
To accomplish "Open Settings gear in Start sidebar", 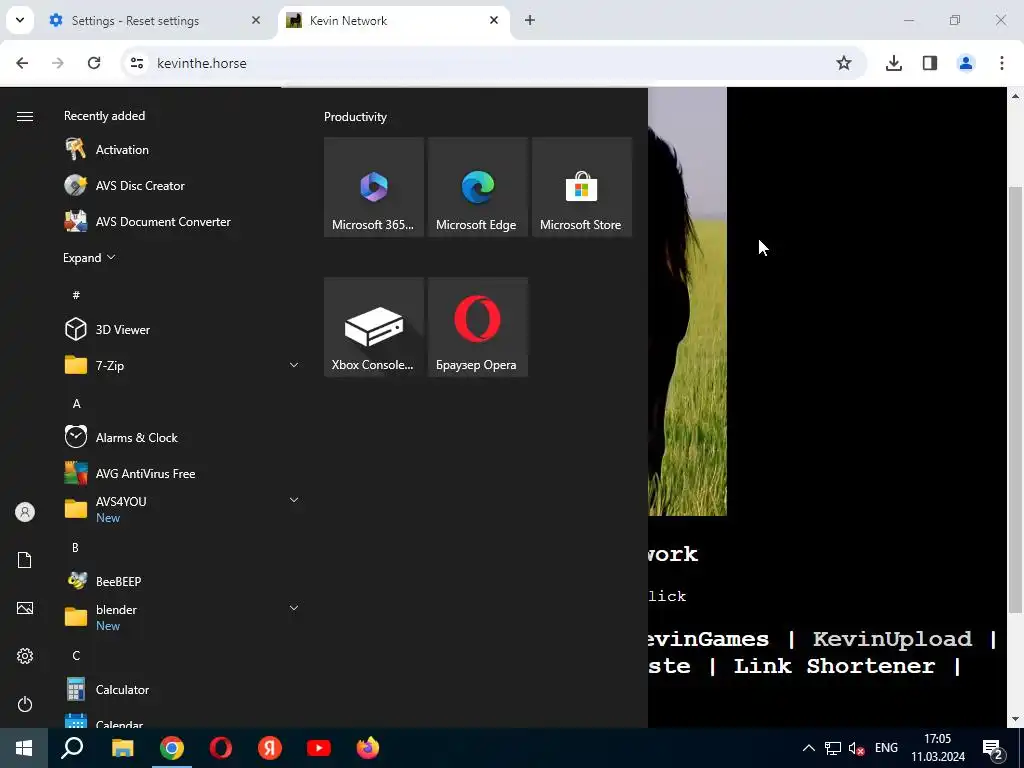I will point(25,656).
